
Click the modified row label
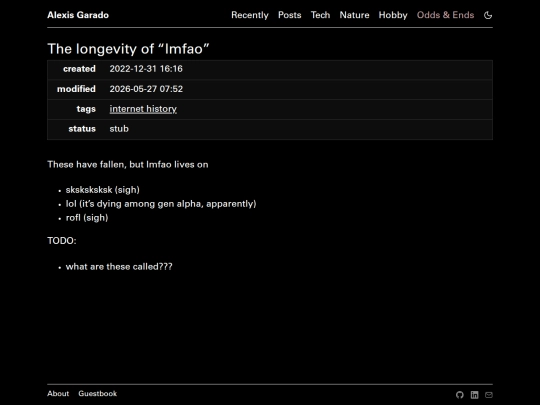click(76, 89)
